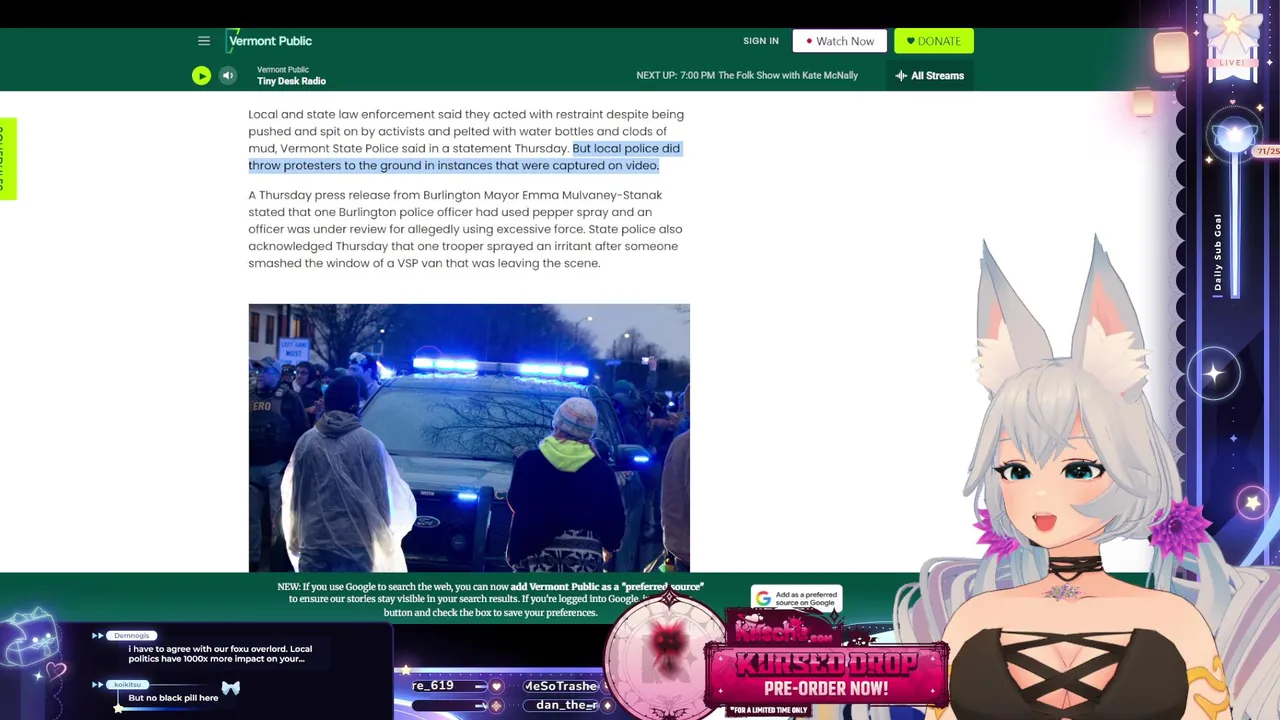Open the hamburger navigation menu

point(204,41)
